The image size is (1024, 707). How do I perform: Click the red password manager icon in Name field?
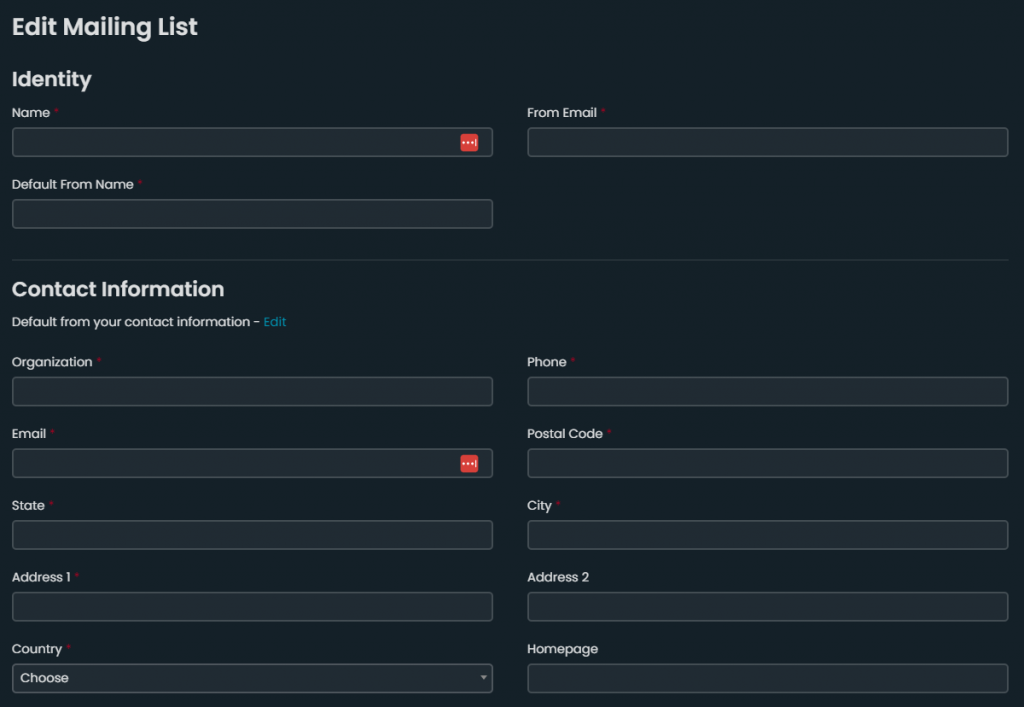[469, 143]
